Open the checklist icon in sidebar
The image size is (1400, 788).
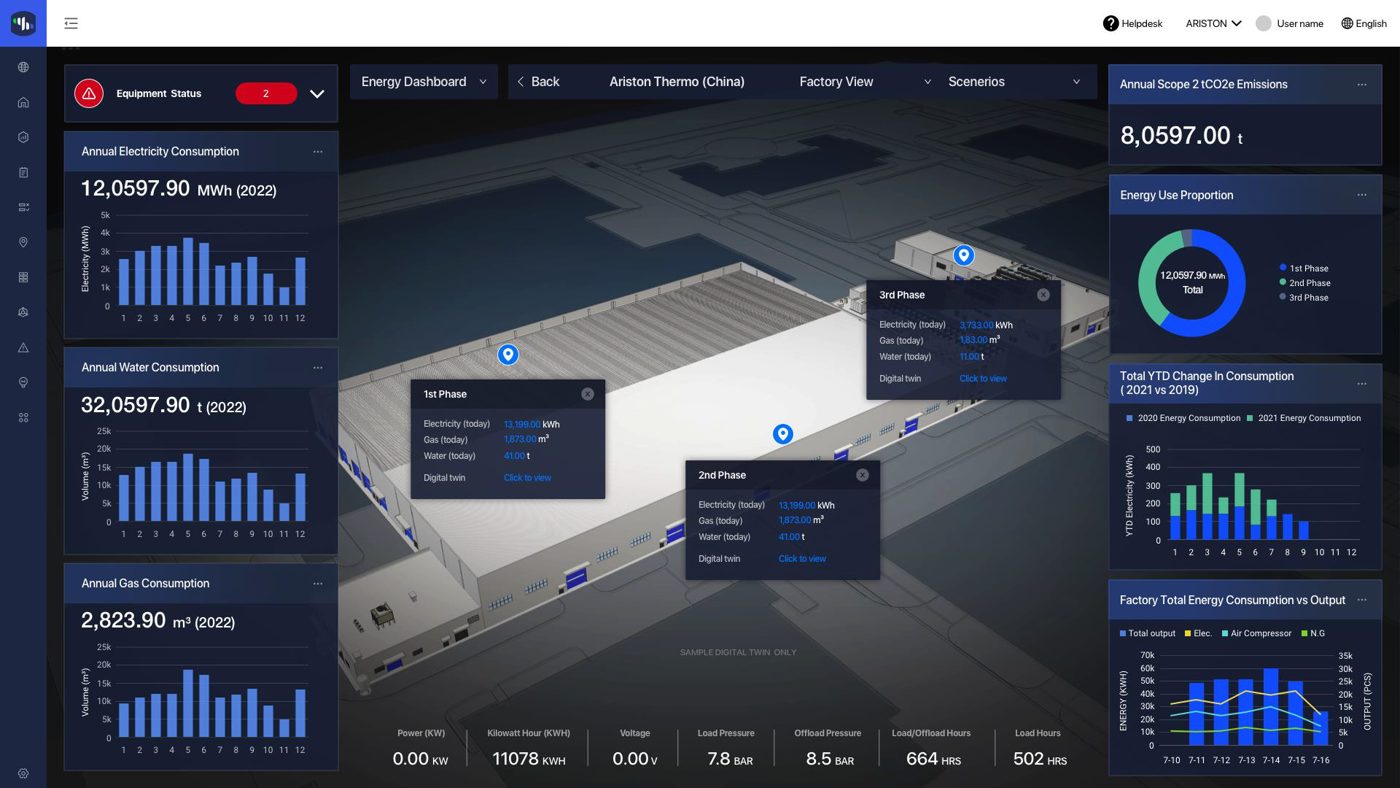pyautogui.click(x=23, y=207)
